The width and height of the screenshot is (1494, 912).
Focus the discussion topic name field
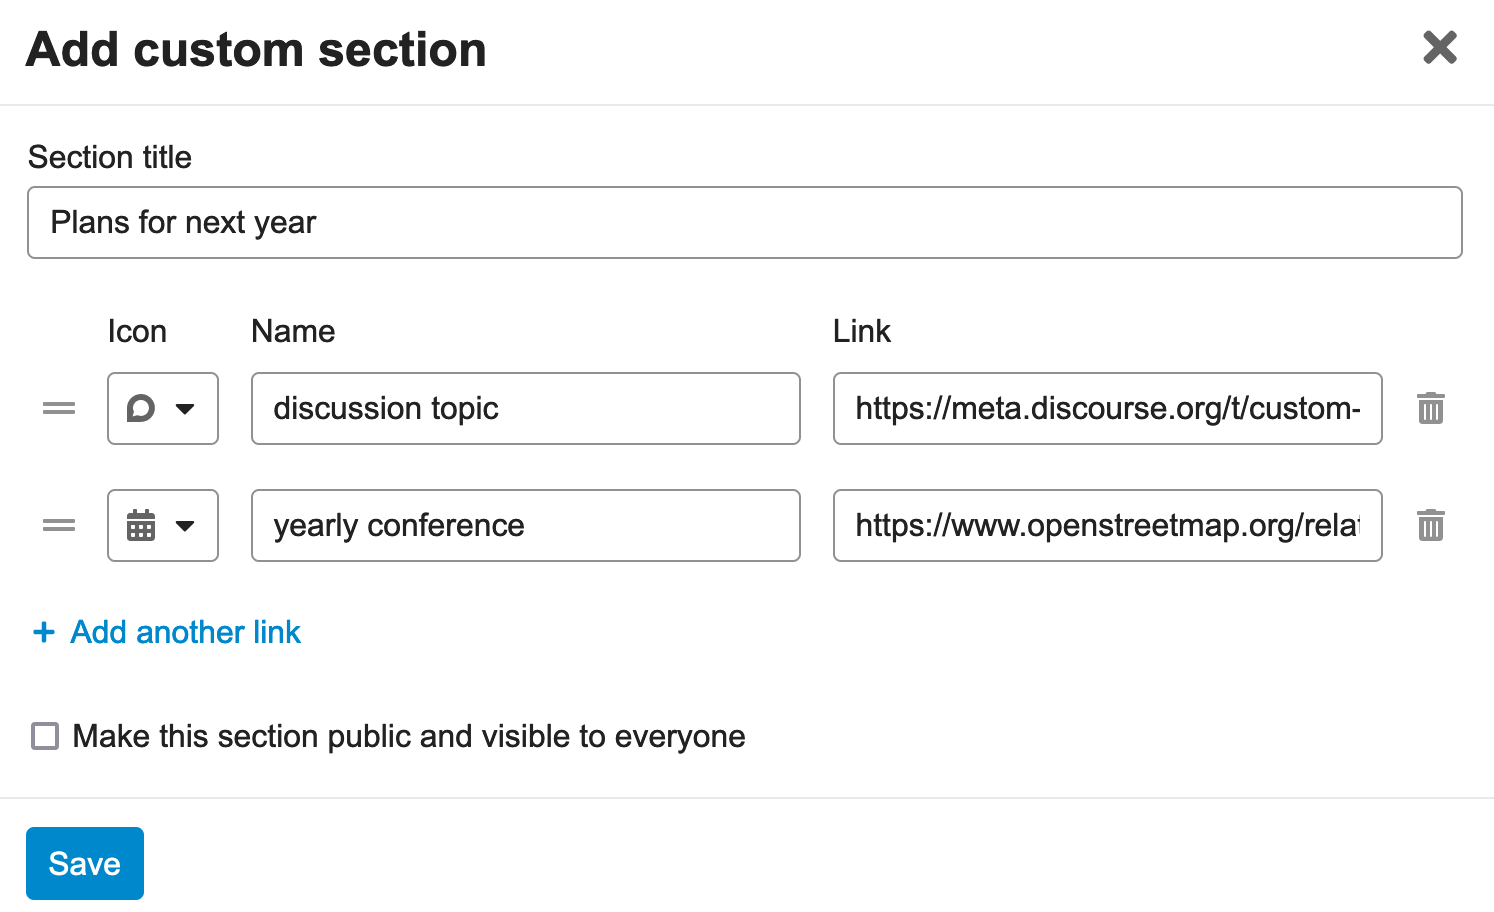click(x=526, y=408)
